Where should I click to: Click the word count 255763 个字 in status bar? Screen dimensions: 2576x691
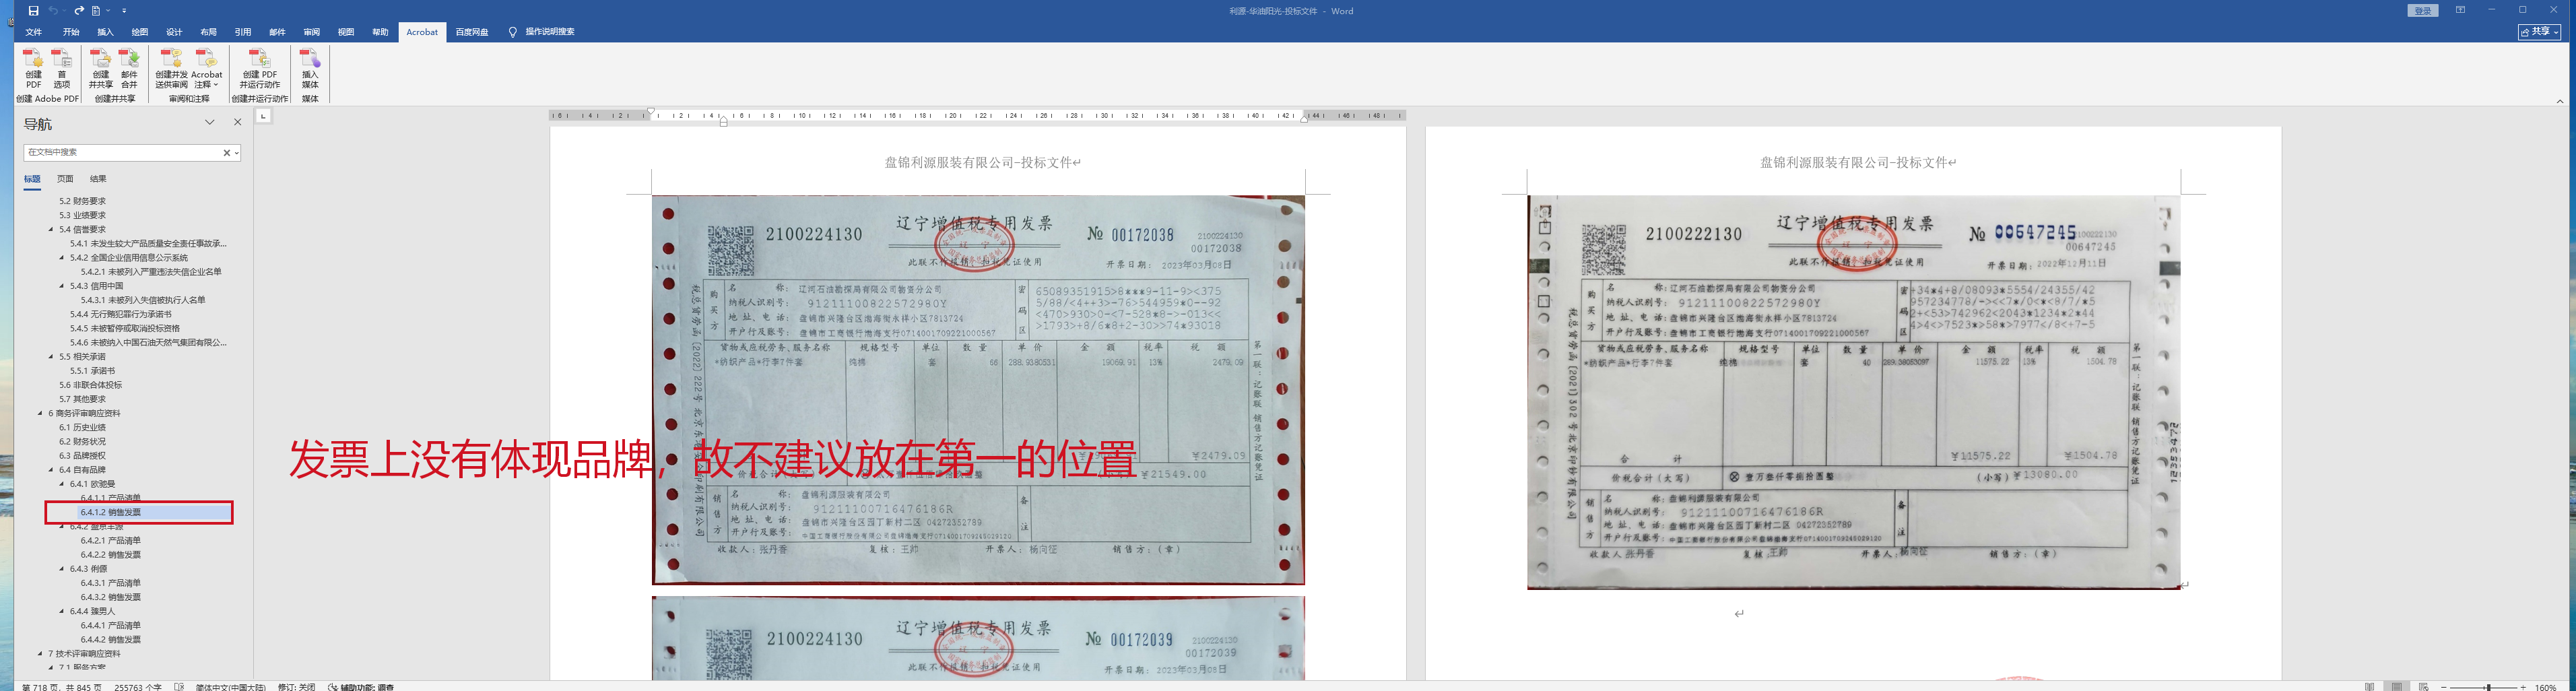click(138, 687)
